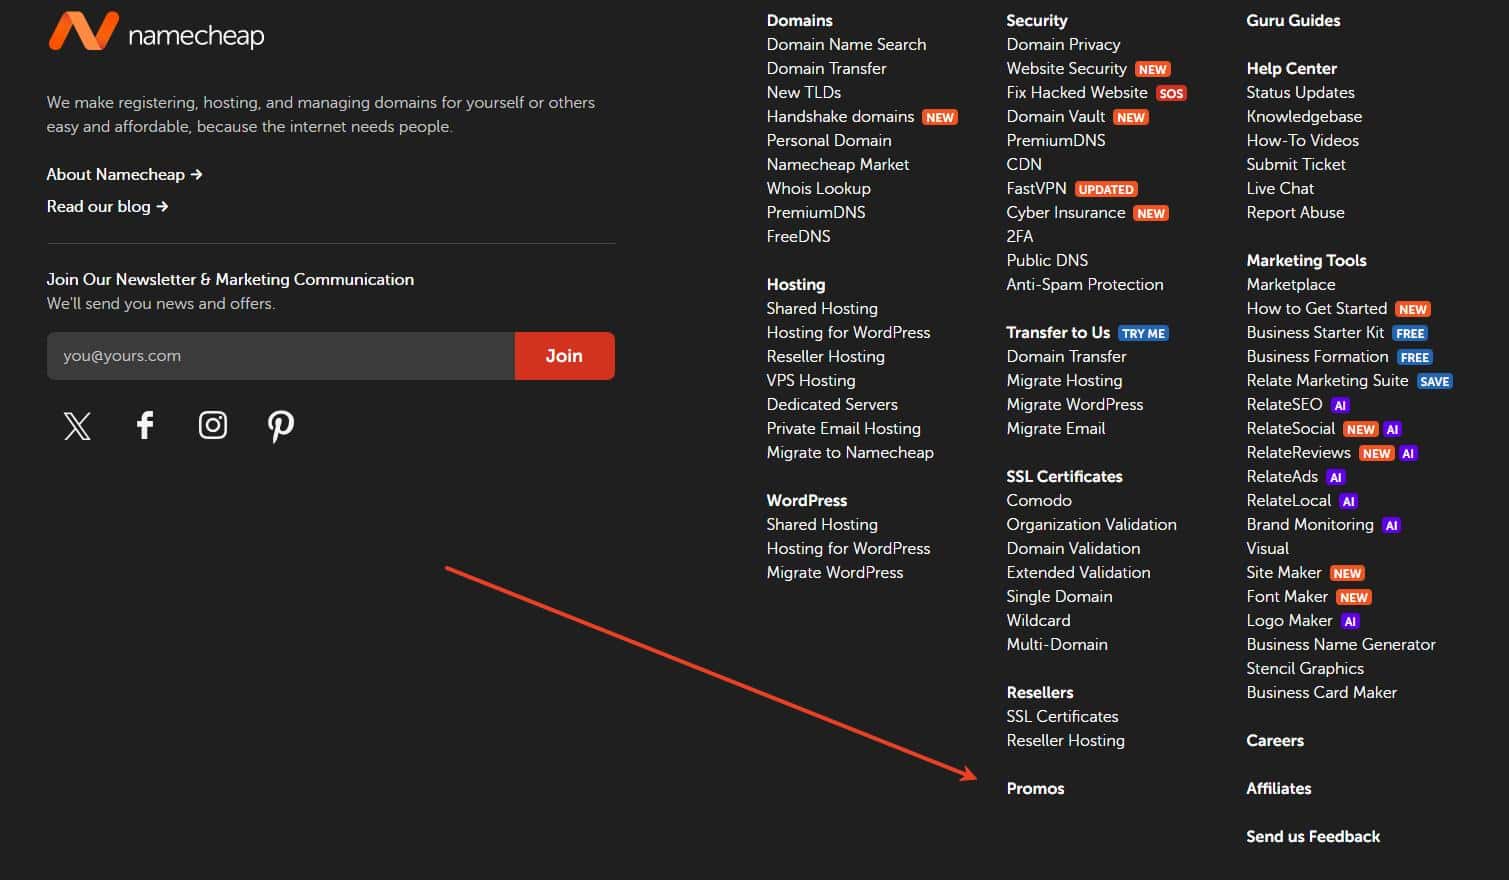The image size is (1509, 880).
Task: Open the Pinterest social icon
Action: pyautogui.click(x=281, y=426)
